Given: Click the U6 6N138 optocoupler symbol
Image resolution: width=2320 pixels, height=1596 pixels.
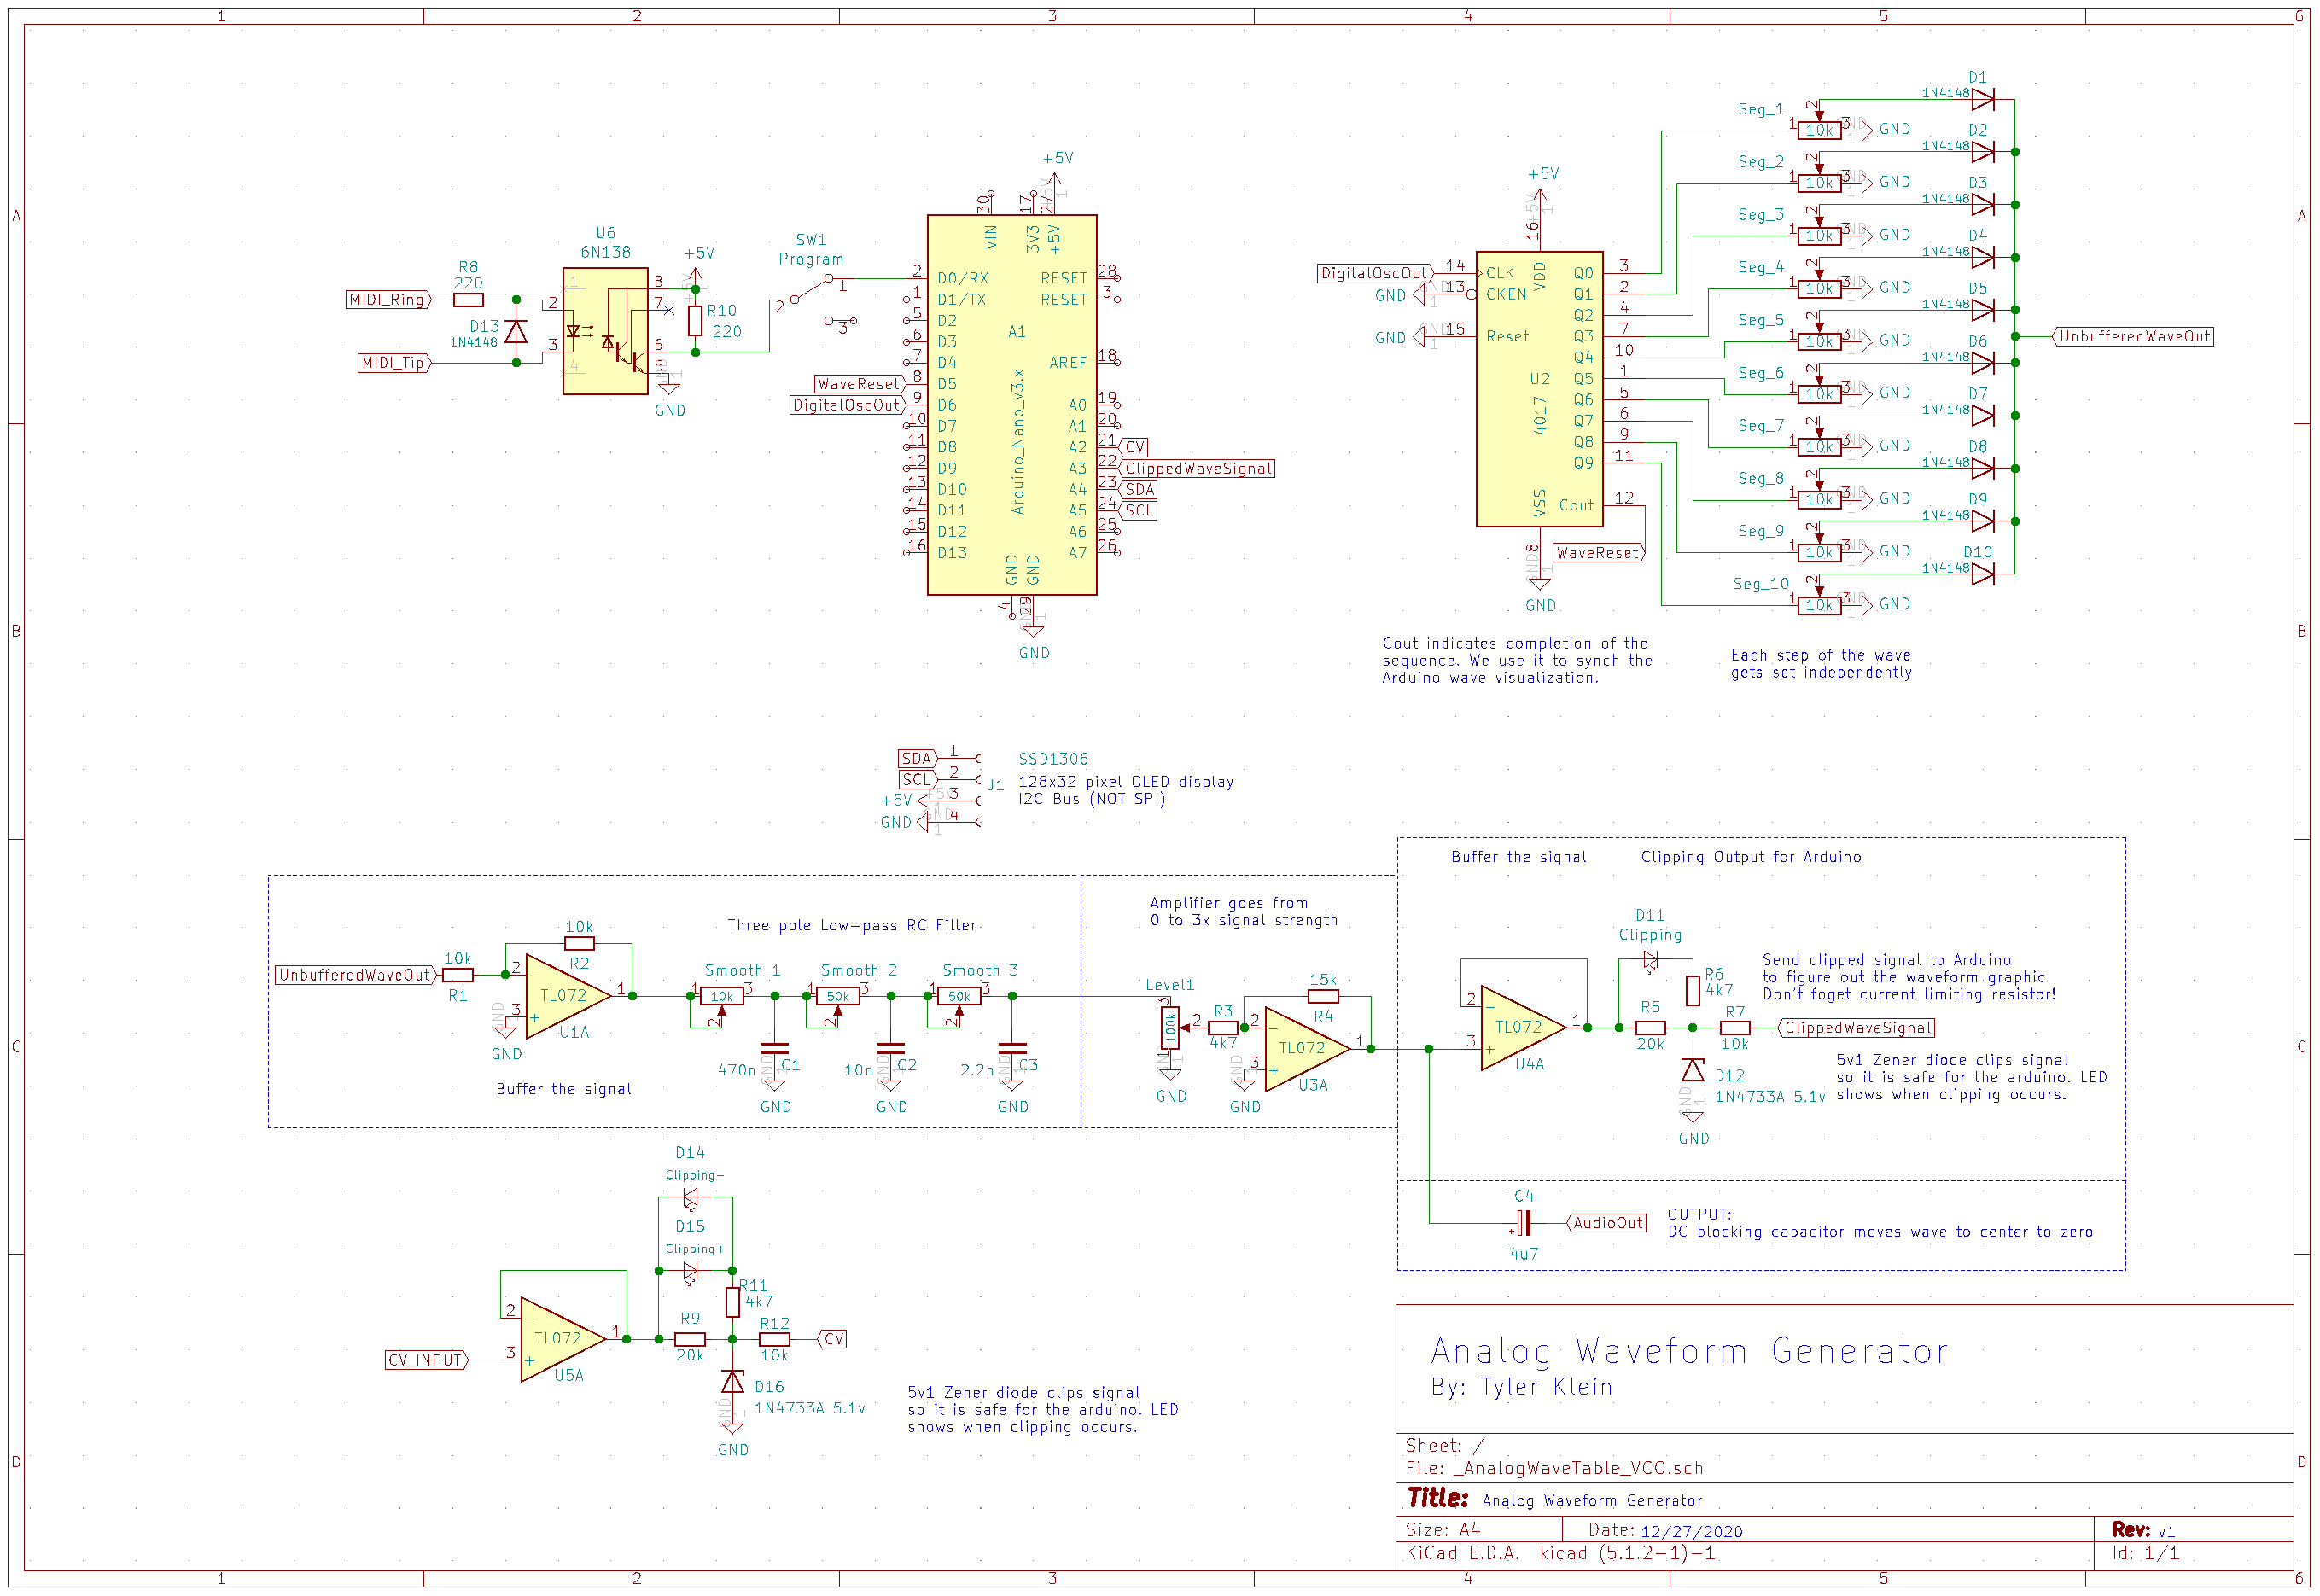Looking at the screenshot, I should pyautogui.click(x=605, y=331).
